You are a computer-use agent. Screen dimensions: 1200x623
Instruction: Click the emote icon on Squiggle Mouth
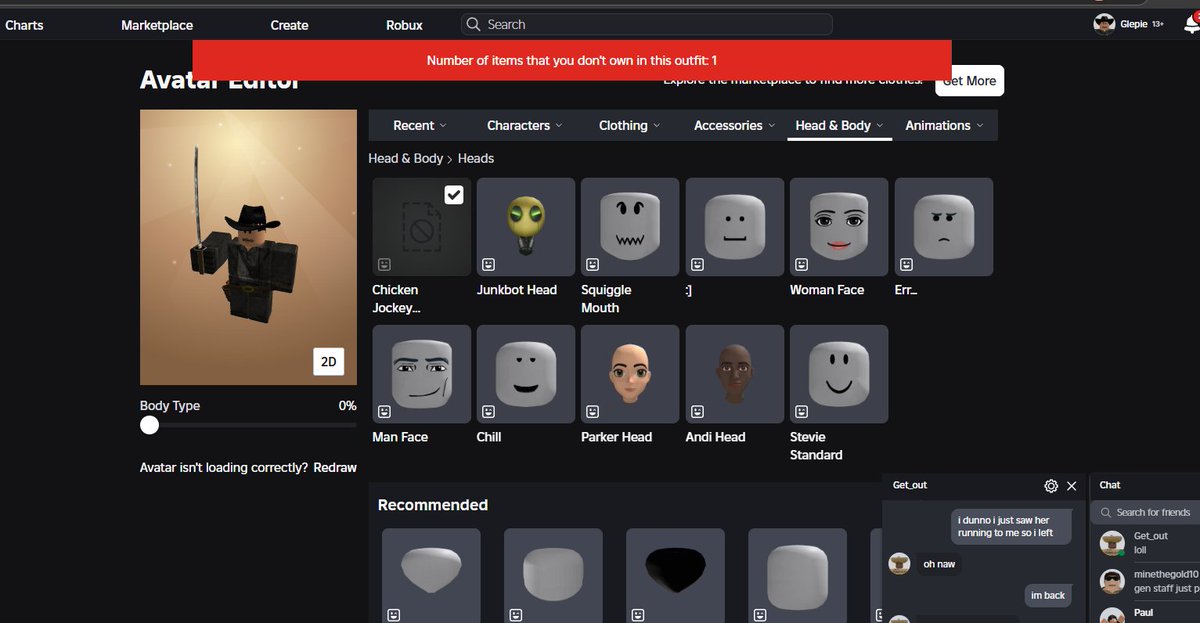(593, 264)
